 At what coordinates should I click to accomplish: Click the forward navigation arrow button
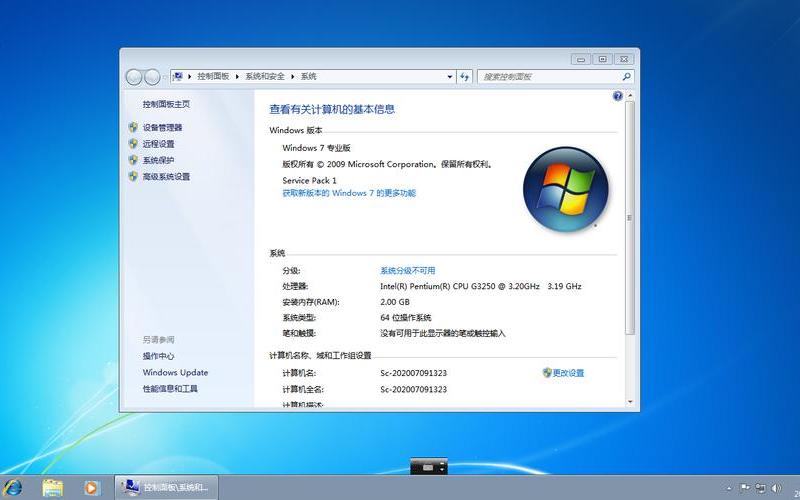(x=152, y=77)
